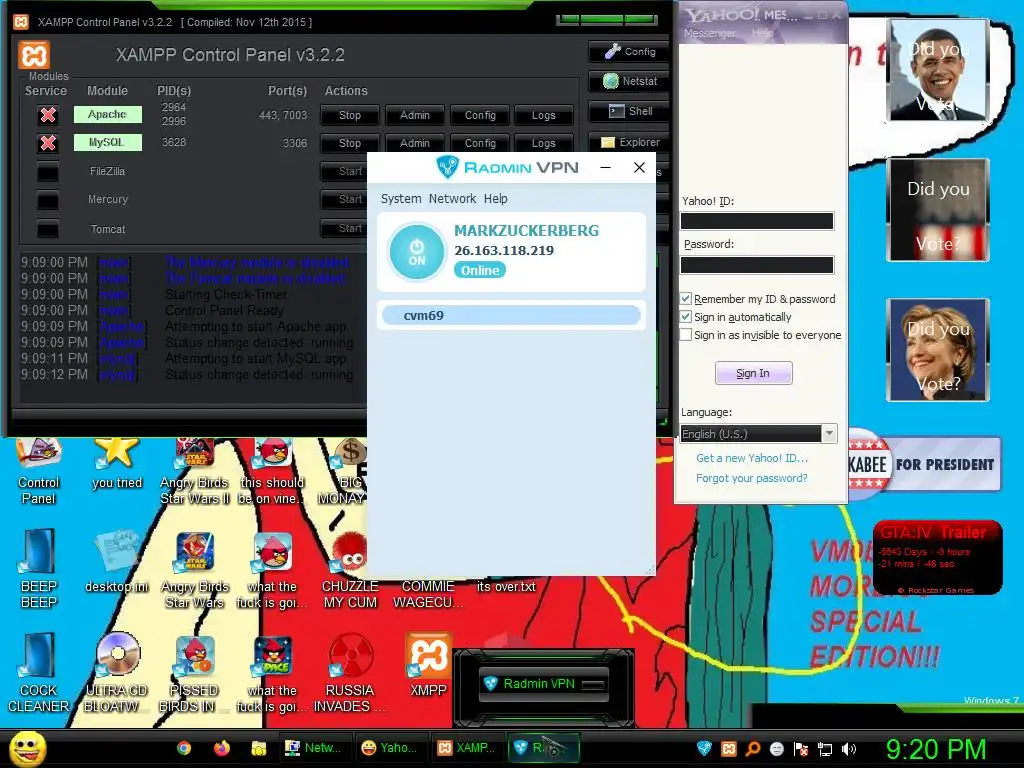The width and height of the screenshot is (1024, 768).
Task: Open the Control Panel desktop icon
Action: (39, 472)
